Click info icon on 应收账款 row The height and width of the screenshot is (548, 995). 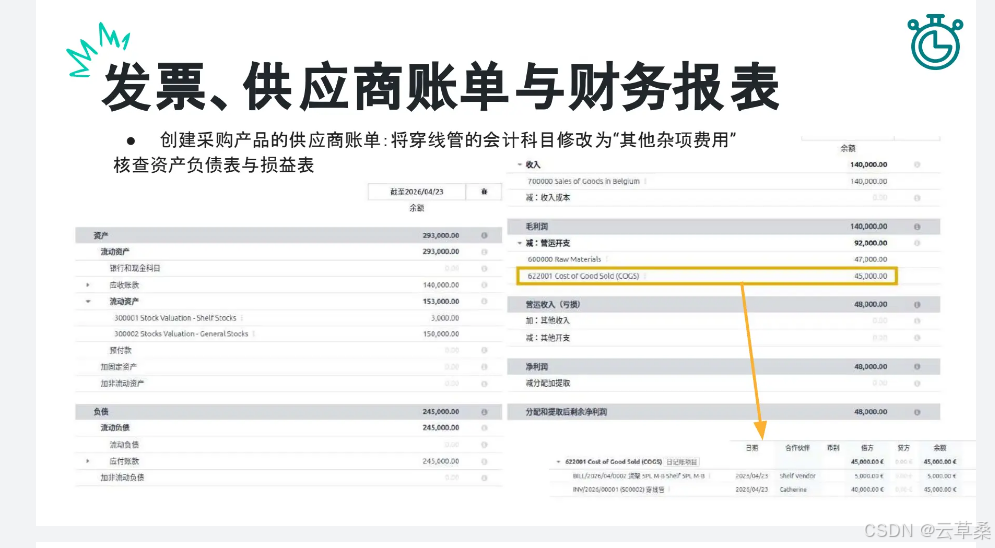pos(484,285)
